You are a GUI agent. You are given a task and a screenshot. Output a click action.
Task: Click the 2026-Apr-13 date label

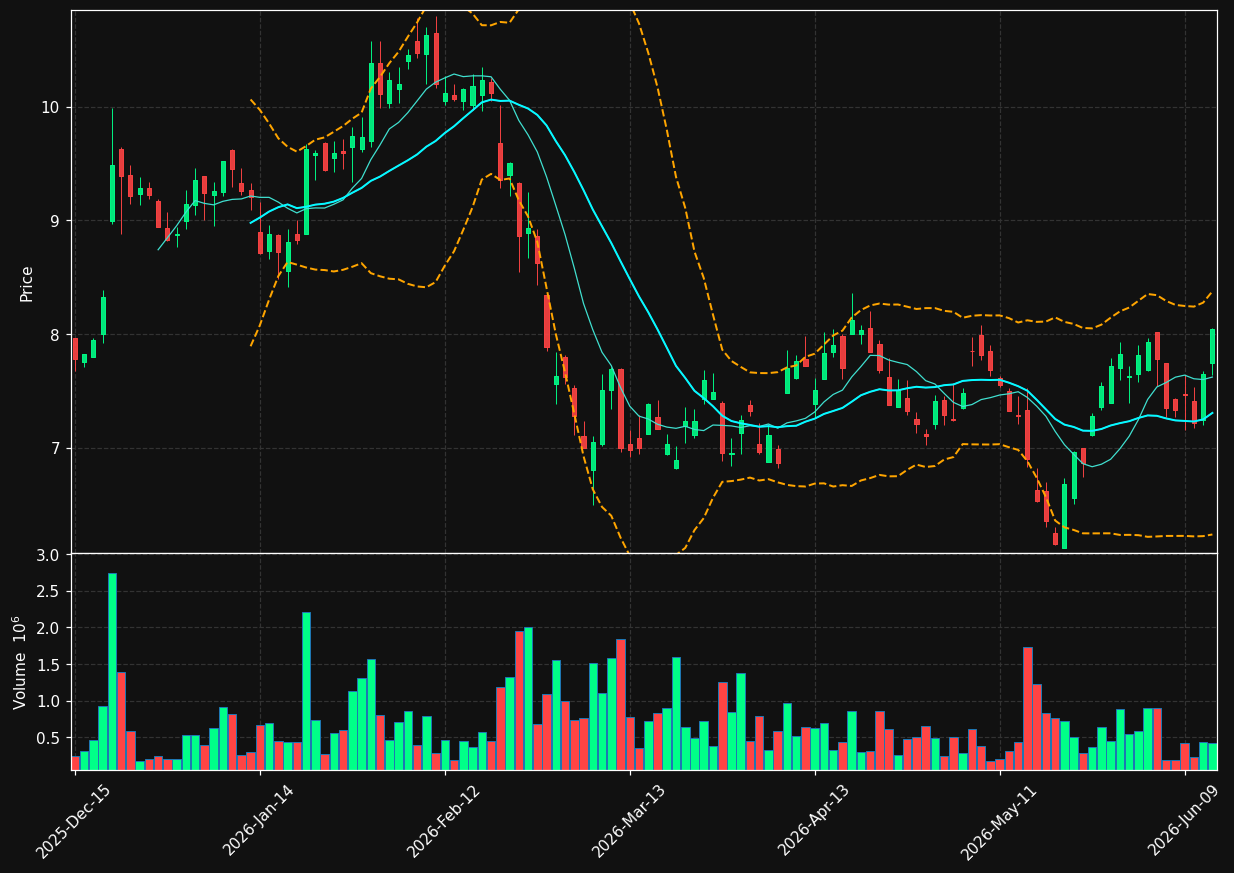coord(813,822)
